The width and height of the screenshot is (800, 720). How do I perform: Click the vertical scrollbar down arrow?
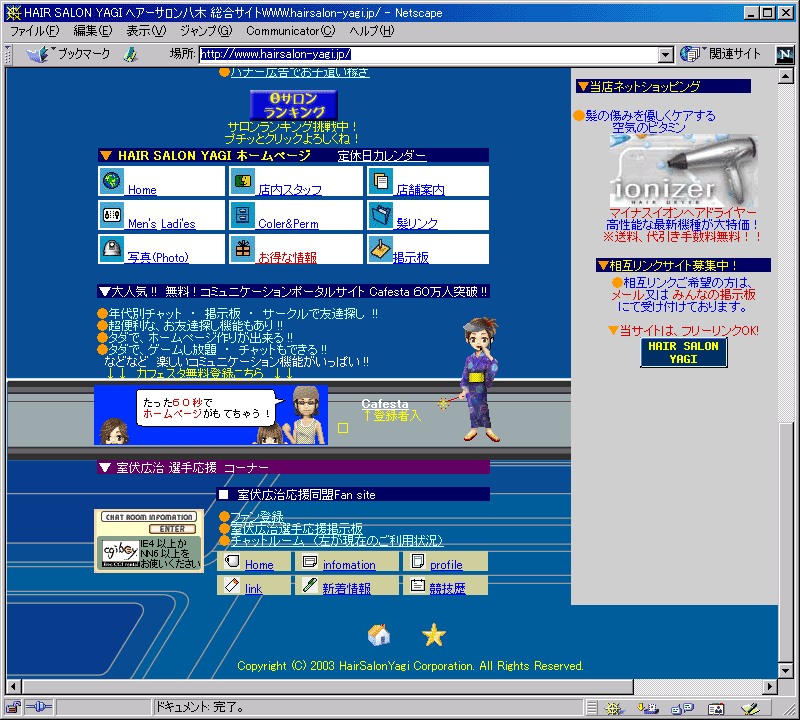coord(785,669)
